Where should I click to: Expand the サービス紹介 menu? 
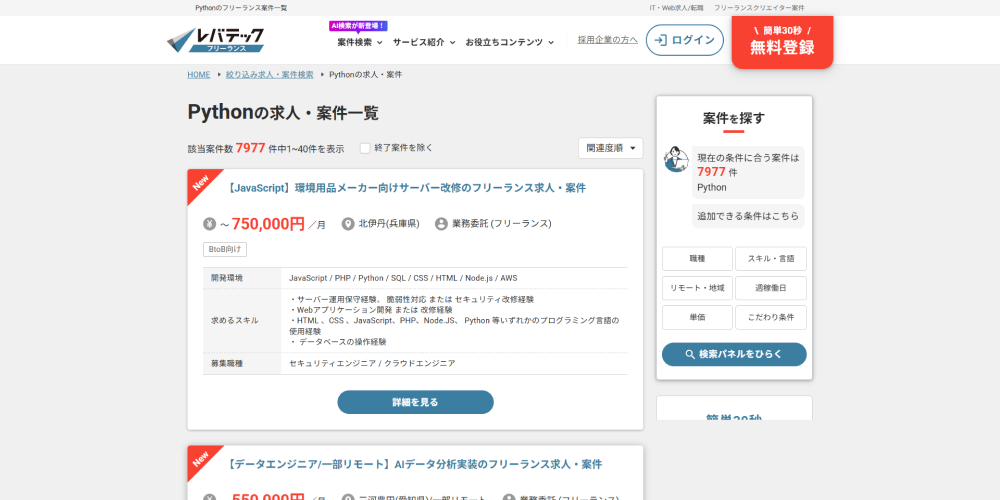424,42
